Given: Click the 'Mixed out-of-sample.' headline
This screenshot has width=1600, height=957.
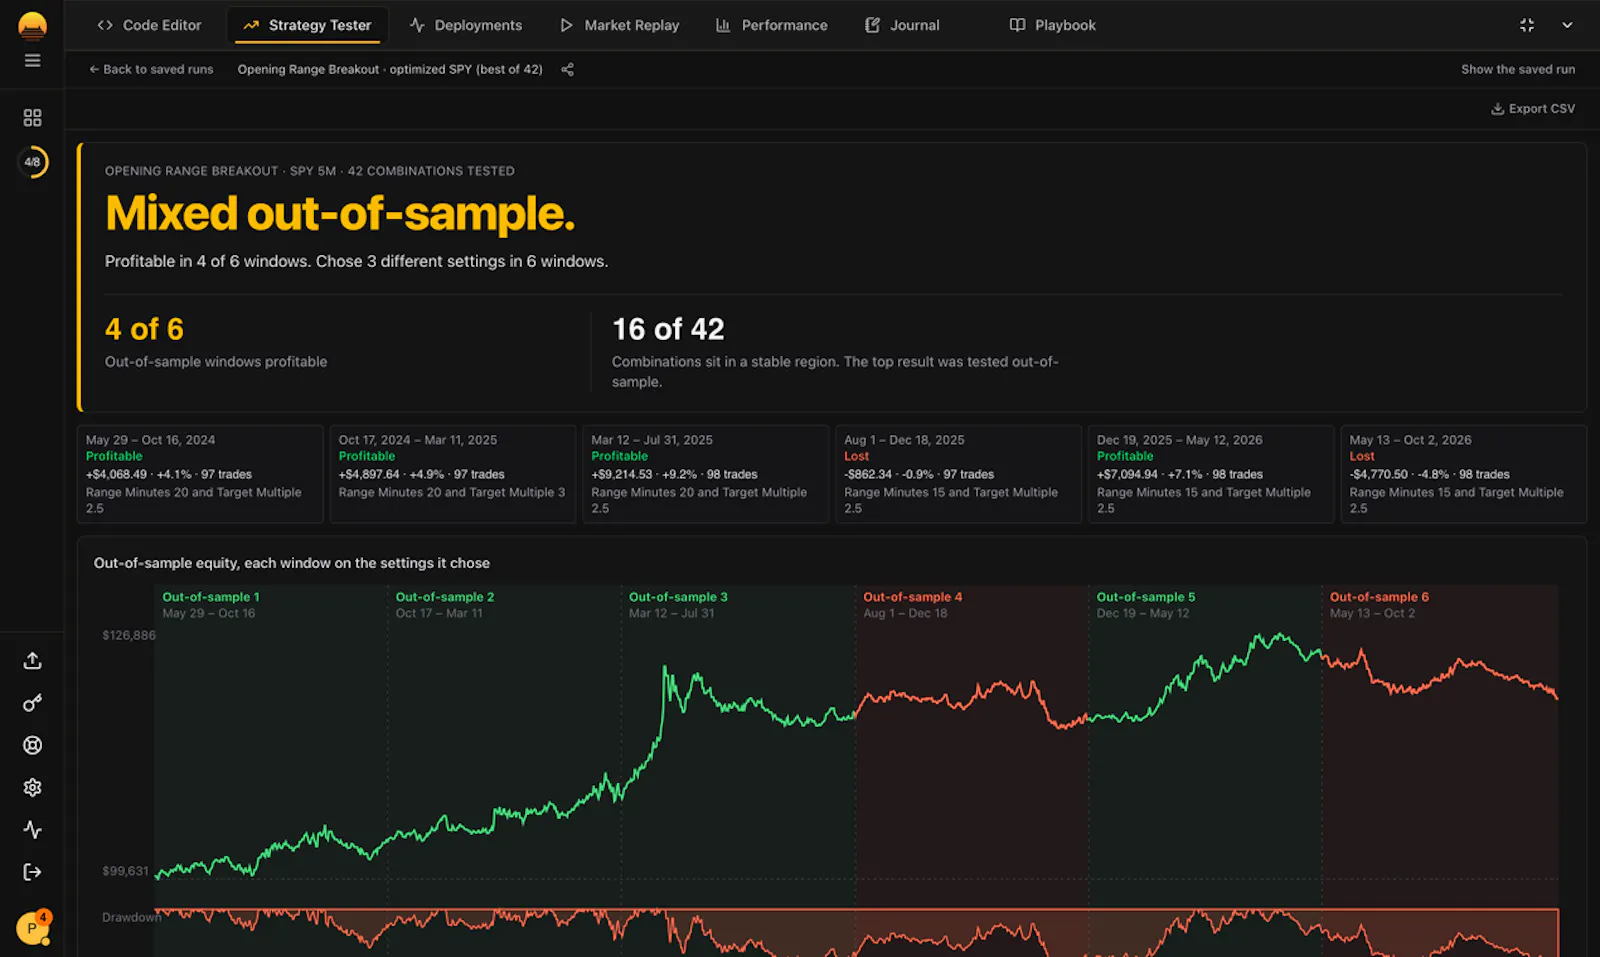Looking at the screenshot, I should 340,213.
